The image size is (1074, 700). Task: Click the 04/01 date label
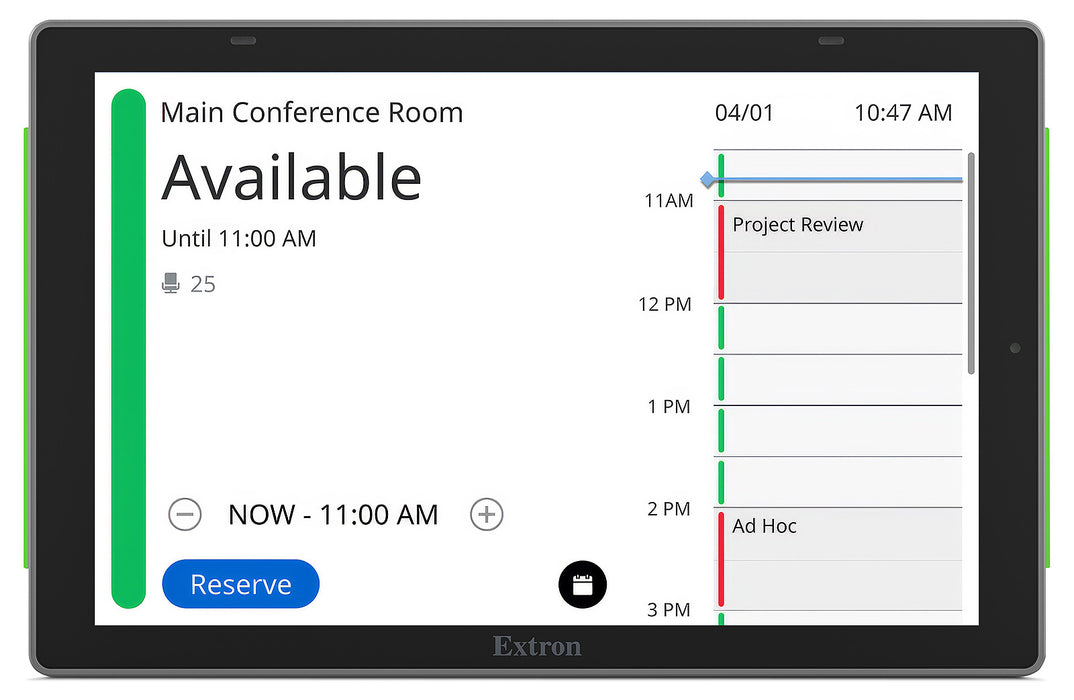[x=744, y=112]
